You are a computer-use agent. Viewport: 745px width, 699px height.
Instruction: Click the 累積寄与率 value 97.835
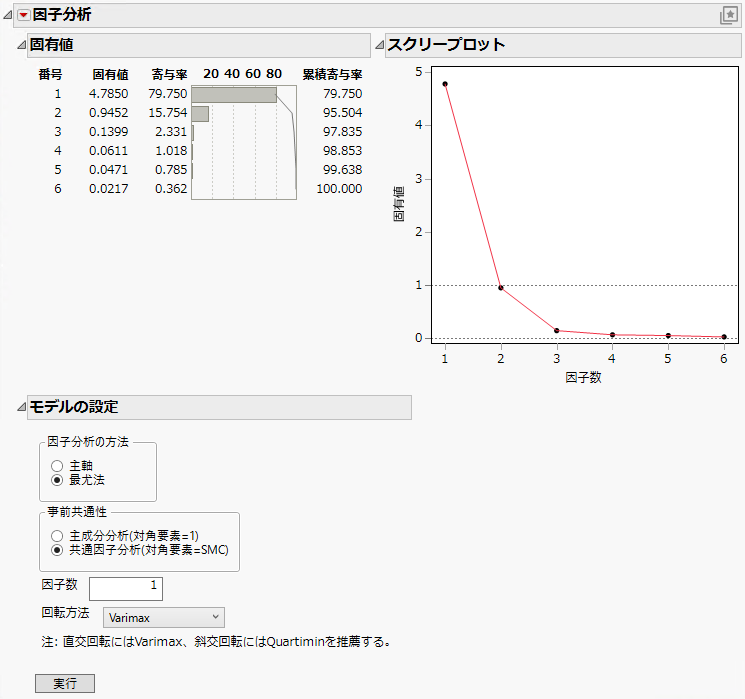click(343, 132)
